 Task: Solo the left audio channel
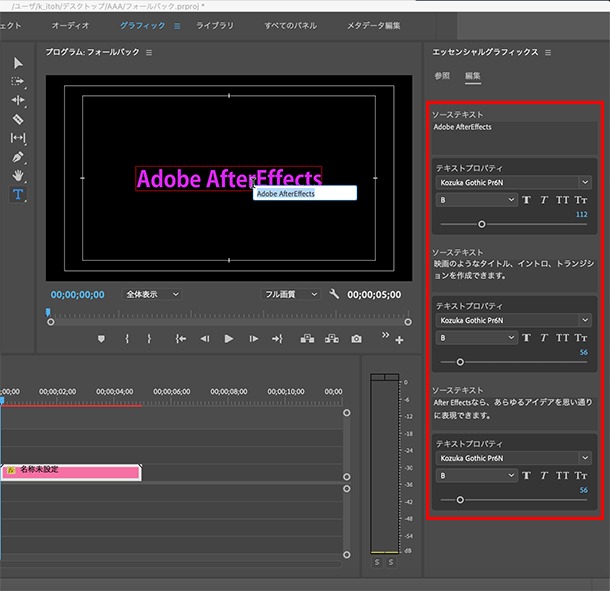click(377, 562)
